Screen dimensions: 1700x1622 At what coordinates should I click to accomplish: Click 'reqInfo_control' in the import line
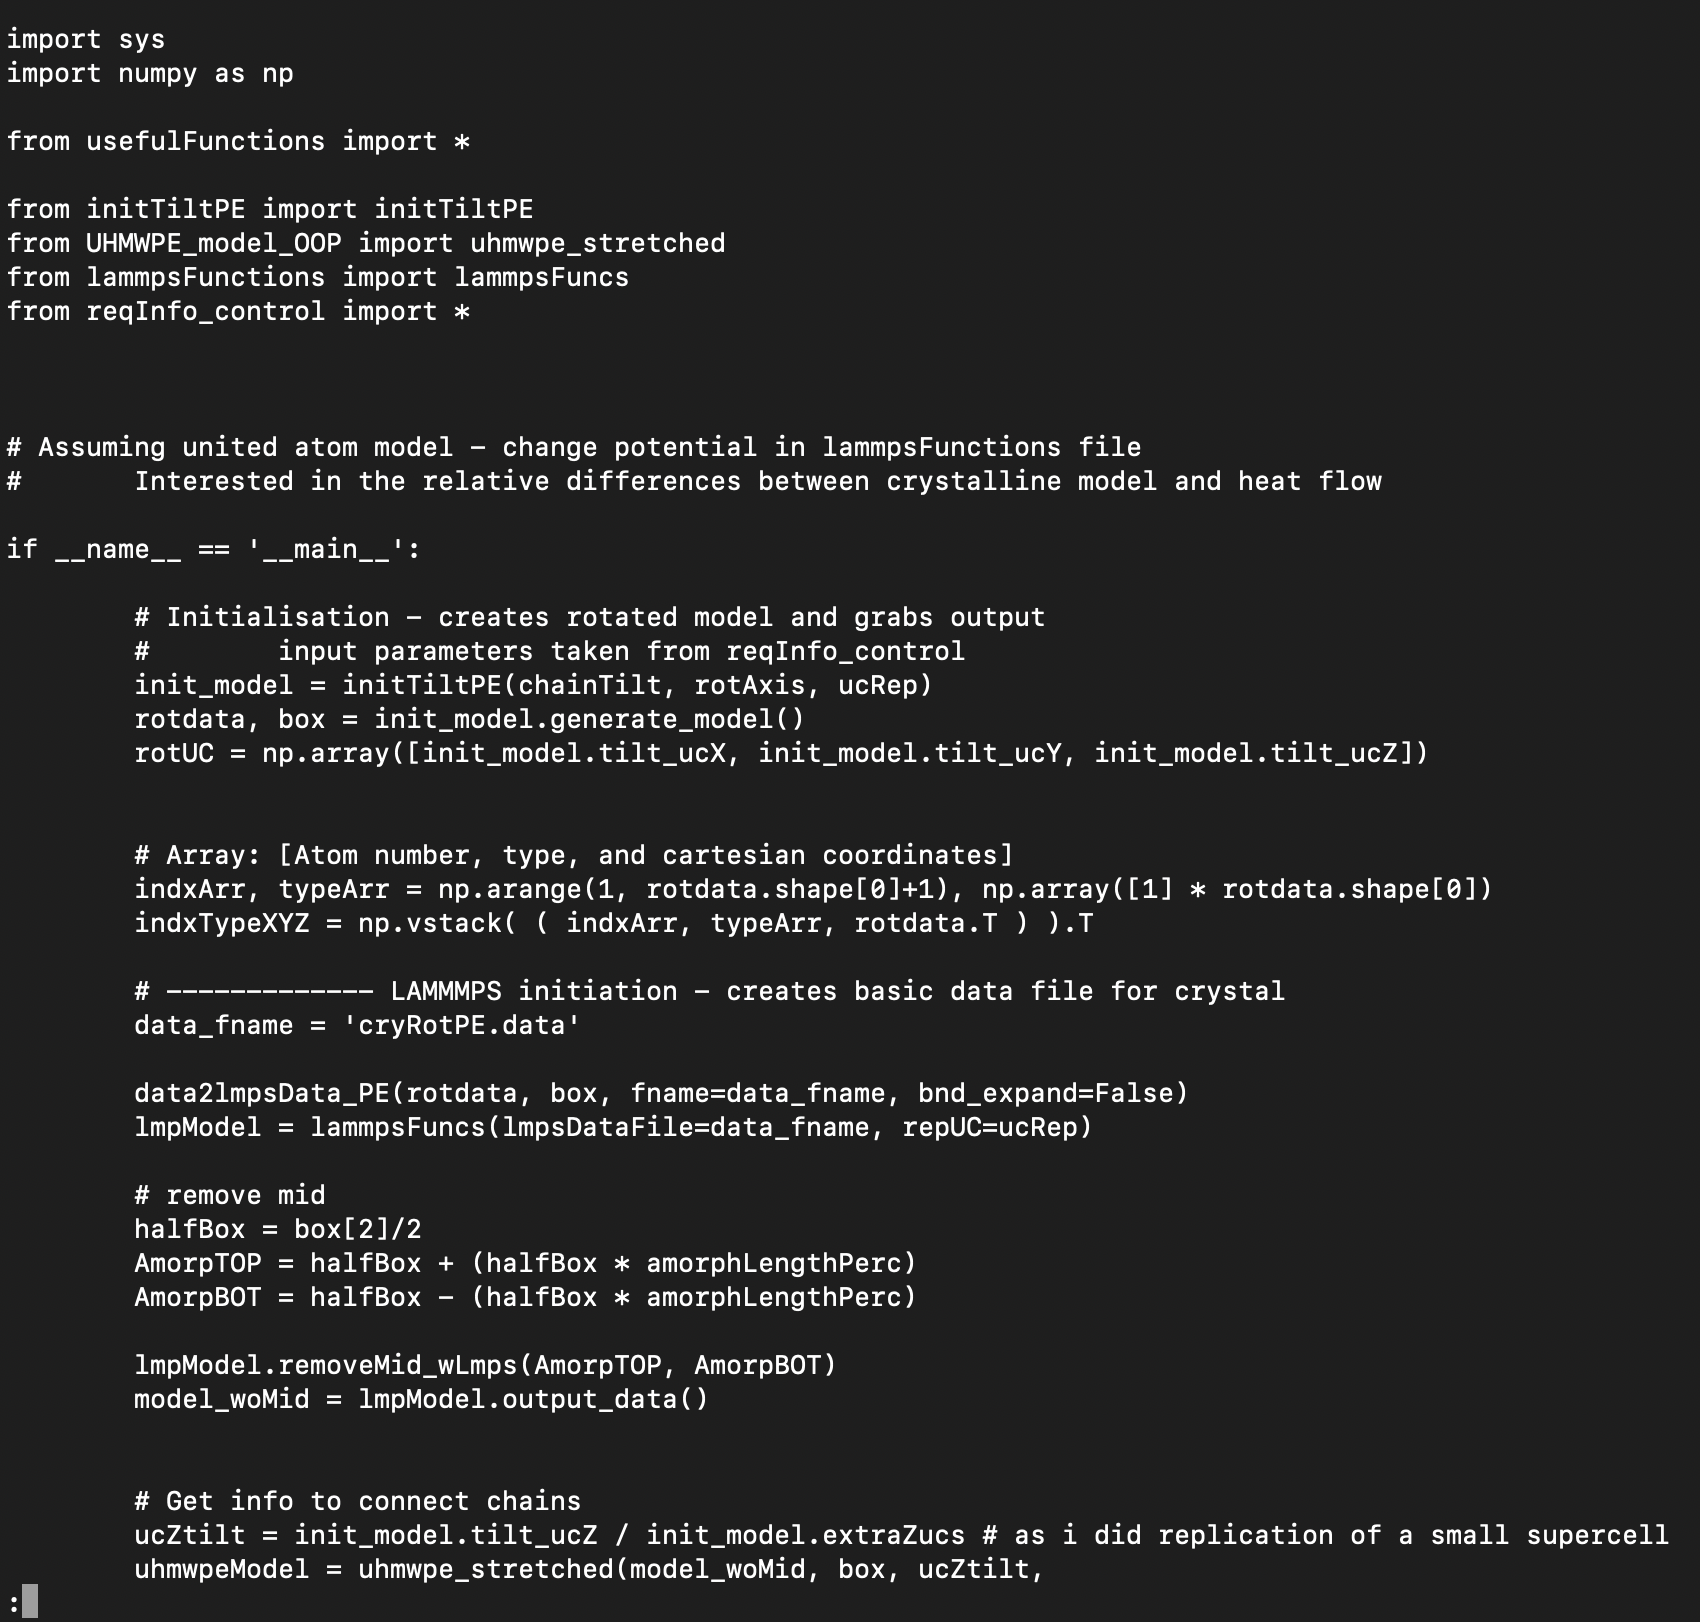tap(205, 312)
